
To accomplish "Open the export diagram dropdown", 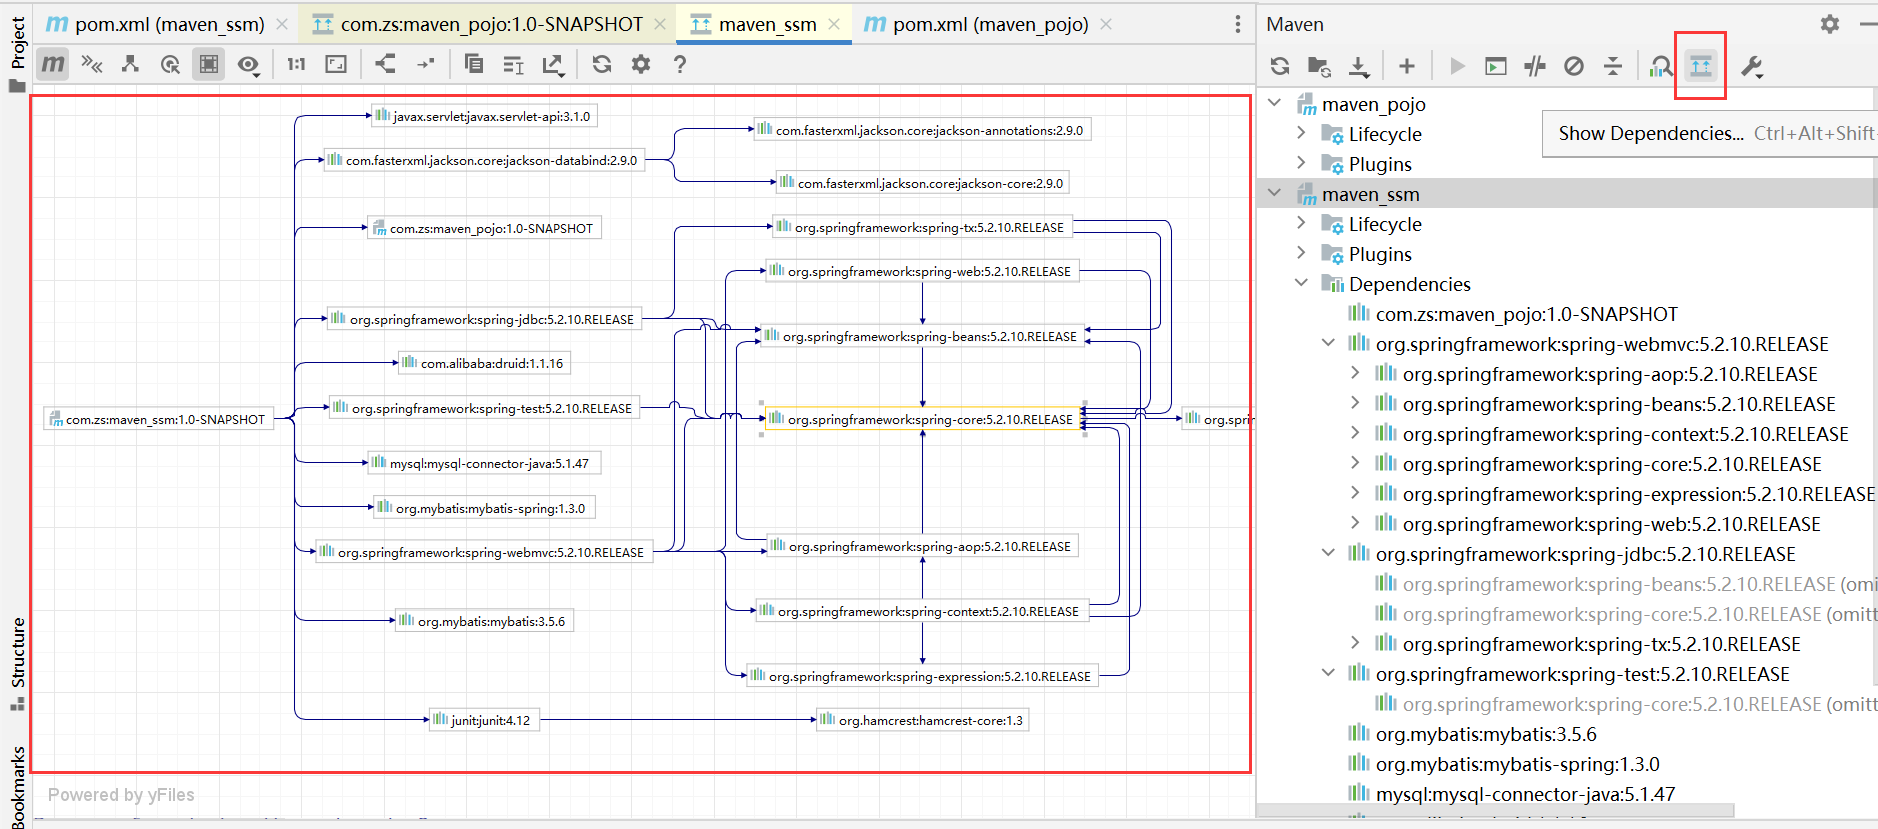I will [x=553, y=65].
